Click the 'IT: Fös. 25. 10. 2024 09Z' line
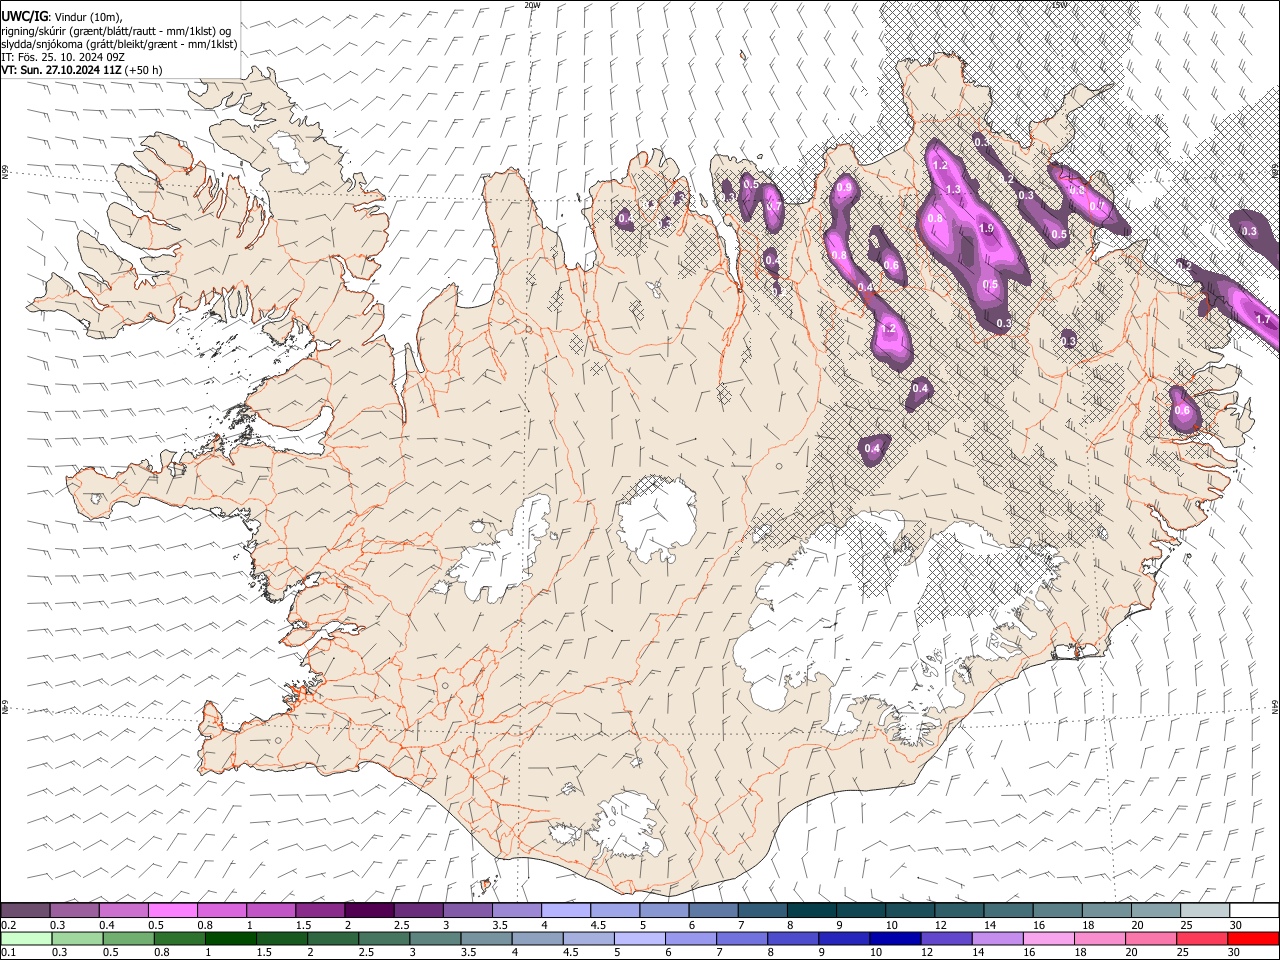The image size is (1280, 960). click(63, 58)
